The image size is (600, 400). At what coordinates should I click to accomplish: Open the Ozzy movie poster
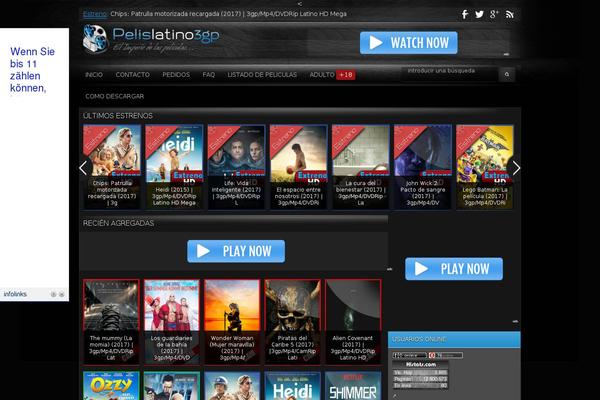(x=111, y=385)
